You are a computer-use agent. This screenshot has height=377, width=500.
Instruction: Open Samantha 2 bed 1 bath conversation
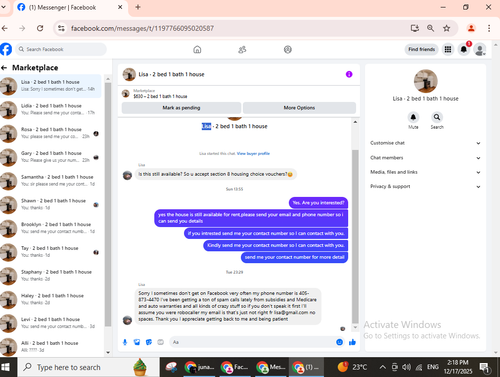tap(51, 180)
